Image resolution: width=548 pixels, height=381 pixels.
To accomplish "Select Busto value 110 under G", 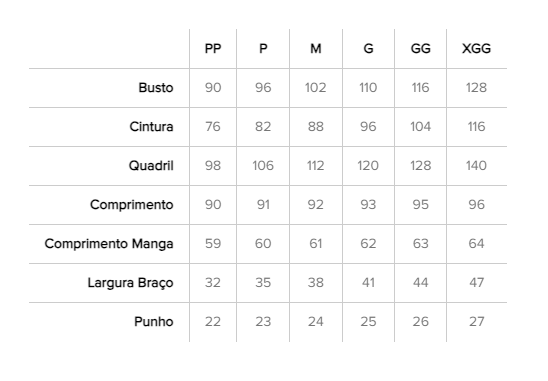I will coord(368,88).
